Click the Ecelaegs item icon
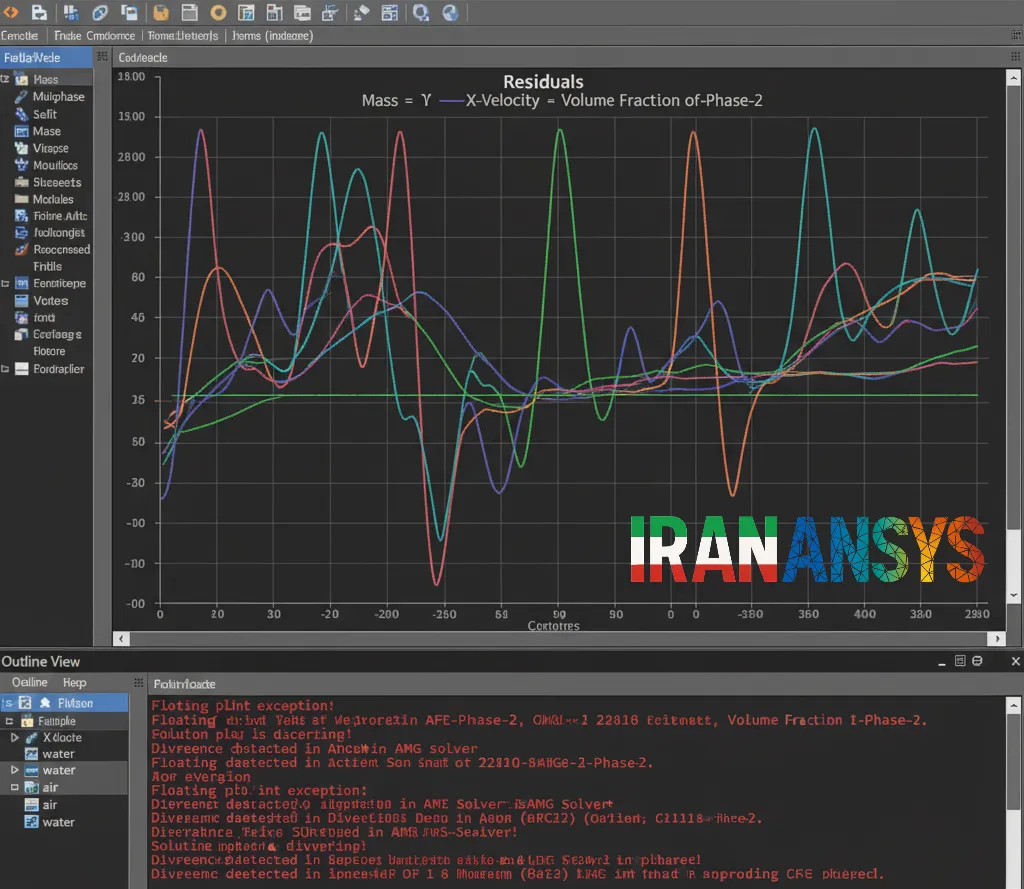 [x=22, y=334]
